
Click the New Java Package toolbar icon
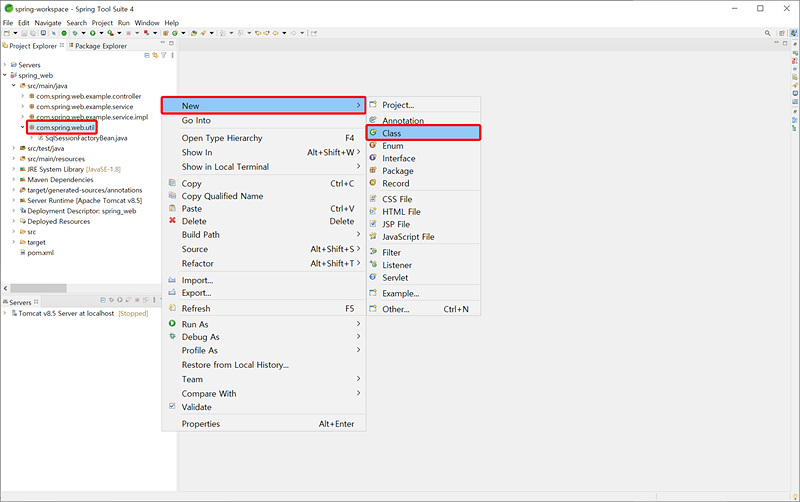click(x=165, y=33)
